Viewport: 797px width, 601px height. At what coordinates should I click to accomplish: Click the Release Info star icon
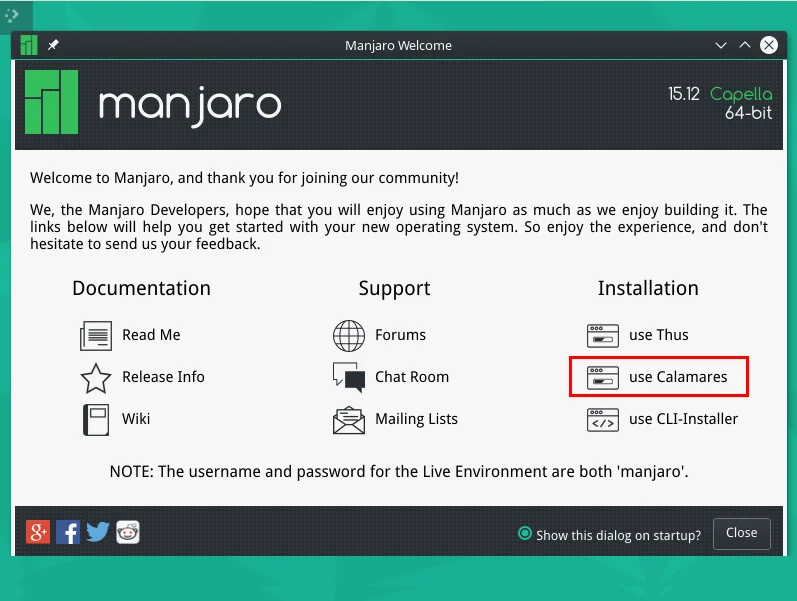click(96, 378)
